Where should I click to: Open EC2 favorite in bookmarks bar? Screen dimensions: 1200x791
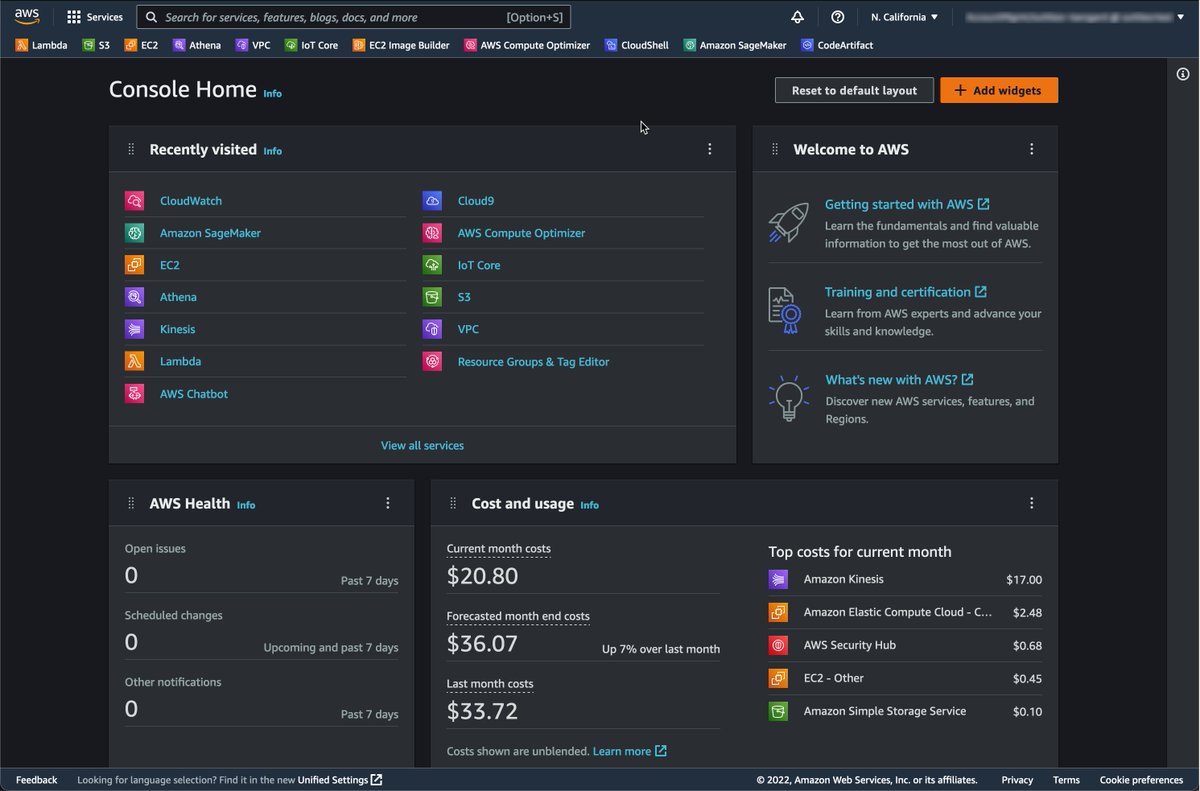pos(141,45)
